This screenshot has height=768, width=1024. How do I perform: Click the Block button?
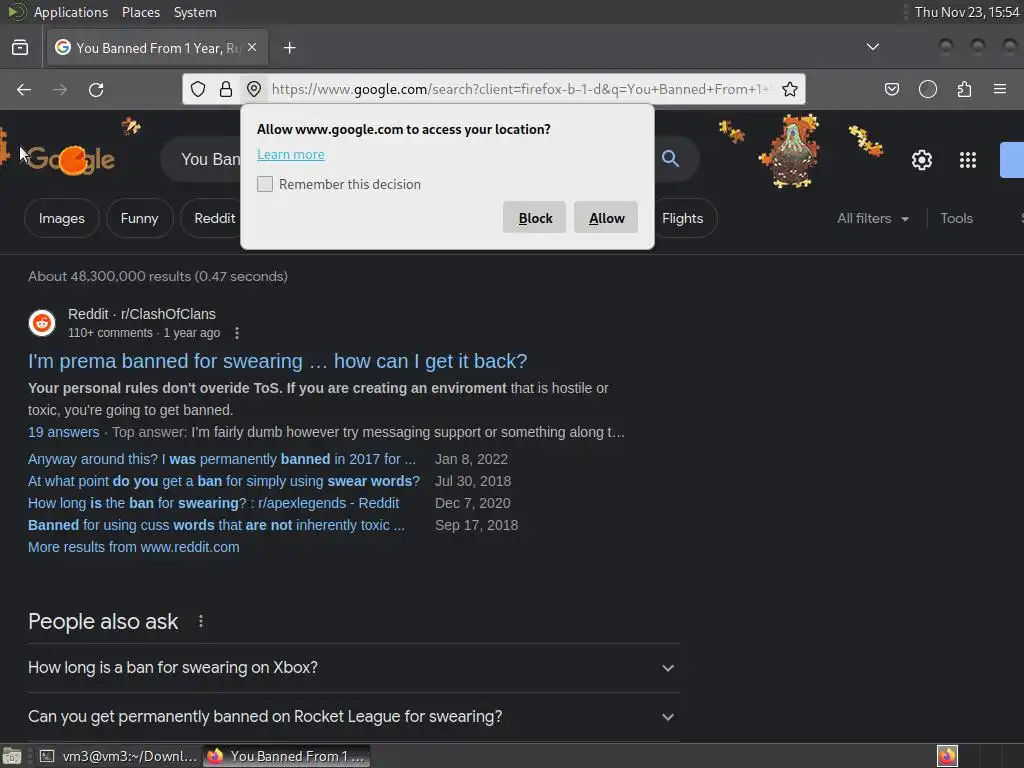[534, 217]
